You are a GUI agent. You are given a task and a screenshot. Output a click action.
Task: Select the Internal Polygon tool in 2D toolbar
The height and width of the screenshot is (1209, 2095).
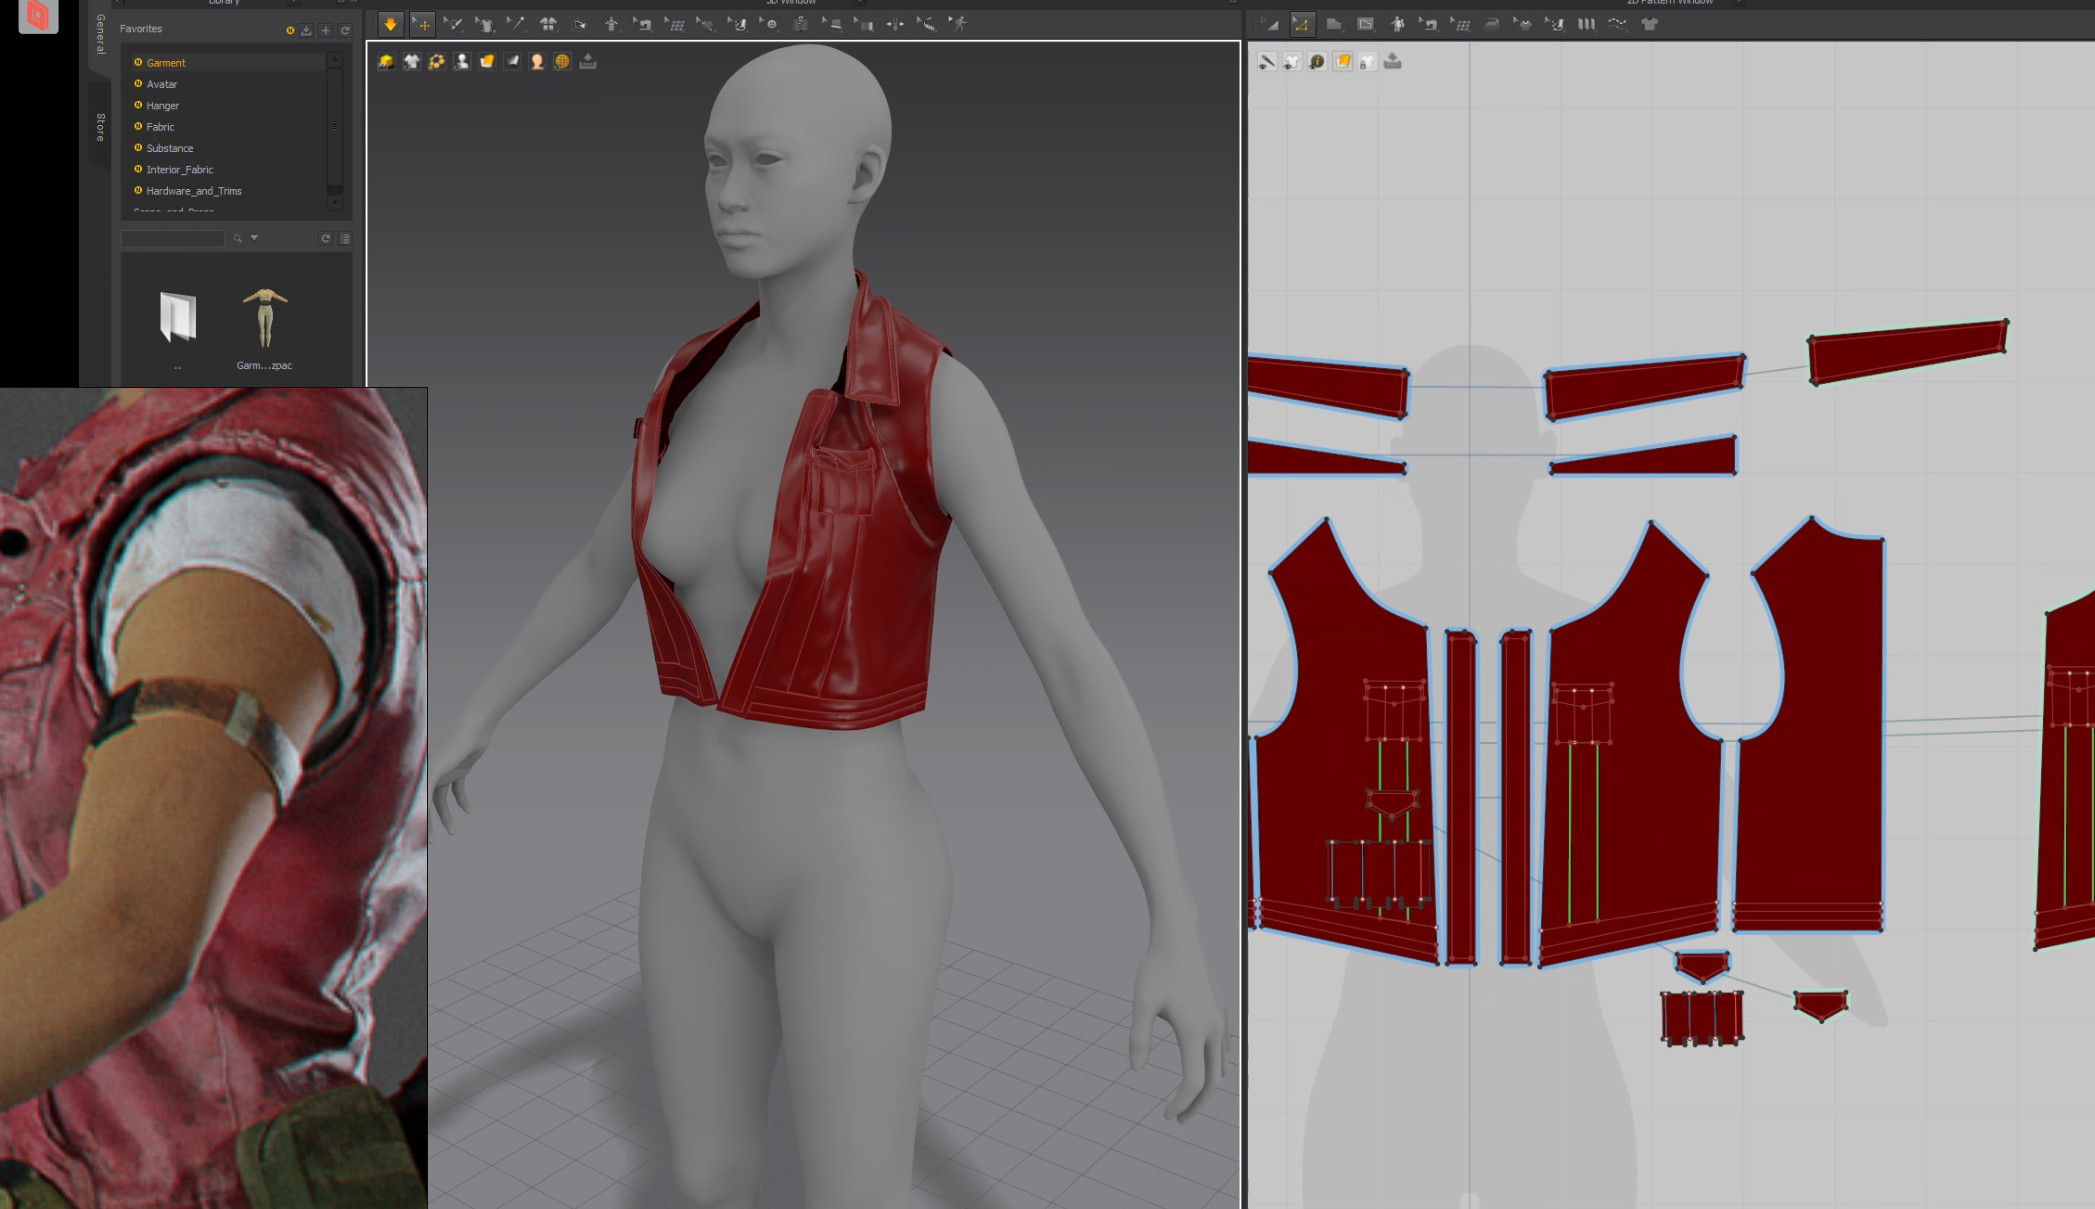(x=1366, y=24)
